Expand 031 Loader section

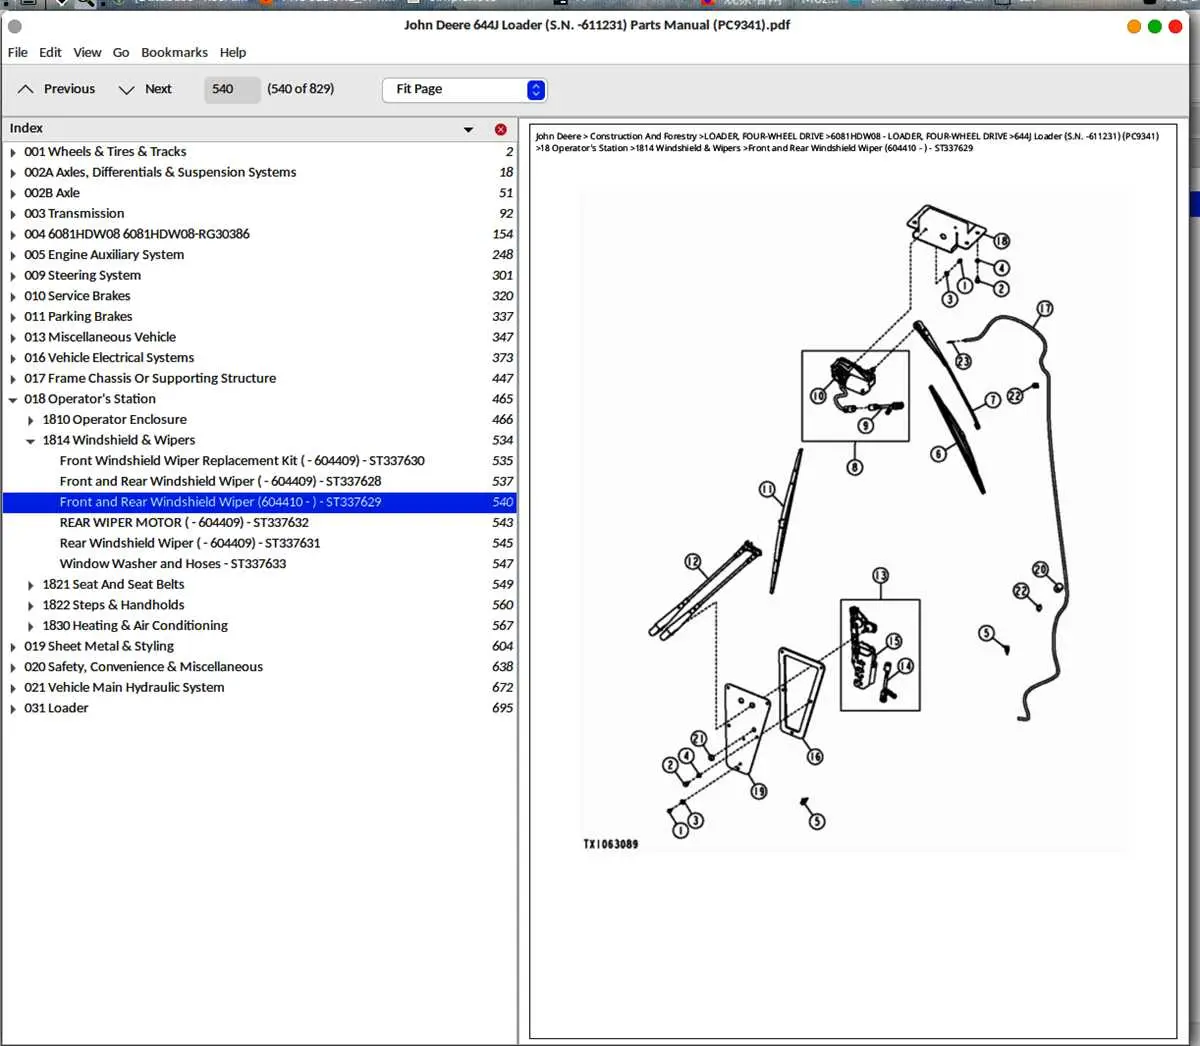click(x=13, y=708)
